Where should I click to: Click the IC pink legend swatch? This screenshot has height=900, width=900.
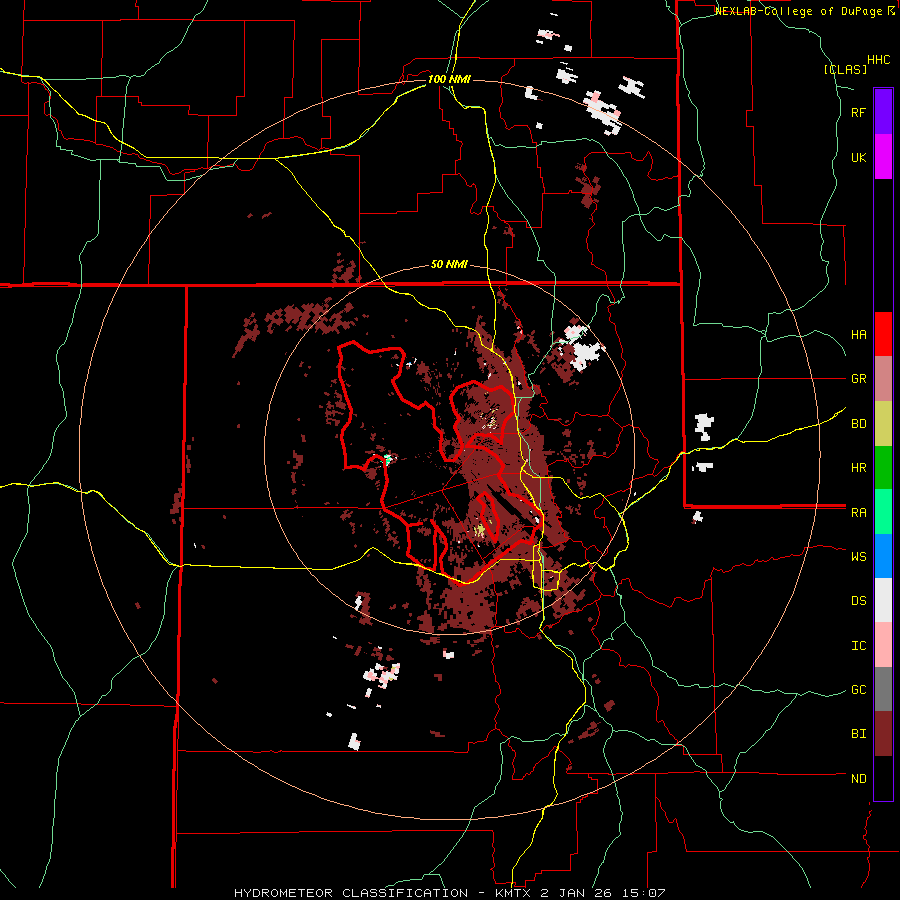click(883, 645)
